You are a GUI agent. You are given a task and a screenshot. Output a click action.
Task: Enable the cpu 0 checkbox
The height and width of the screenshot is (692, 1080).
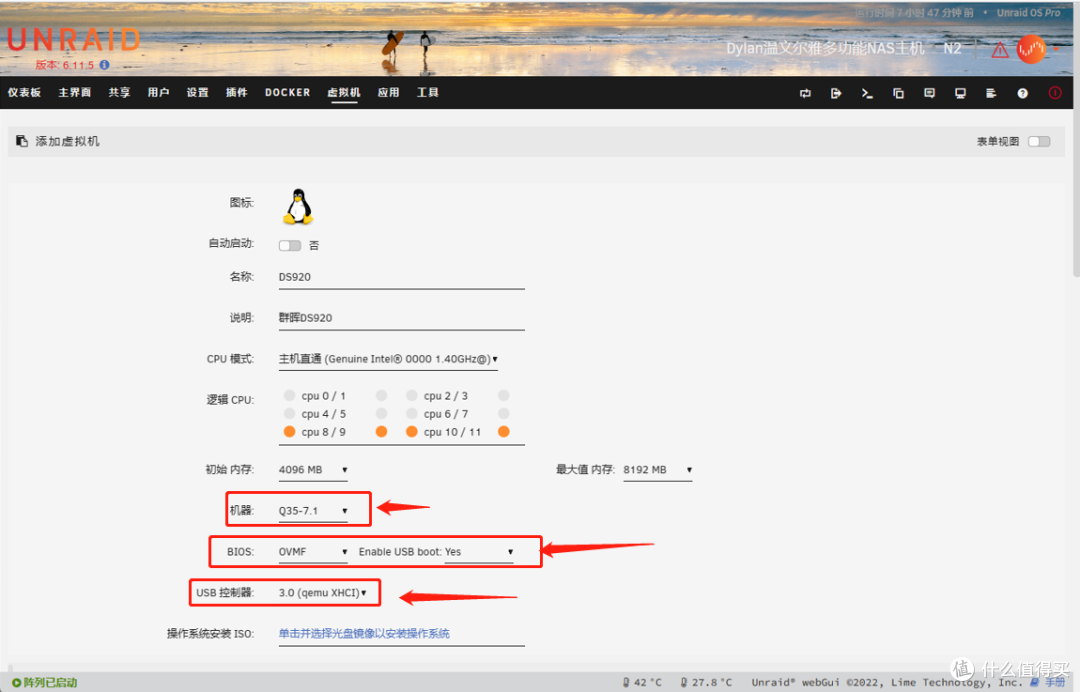pos(289,395)
